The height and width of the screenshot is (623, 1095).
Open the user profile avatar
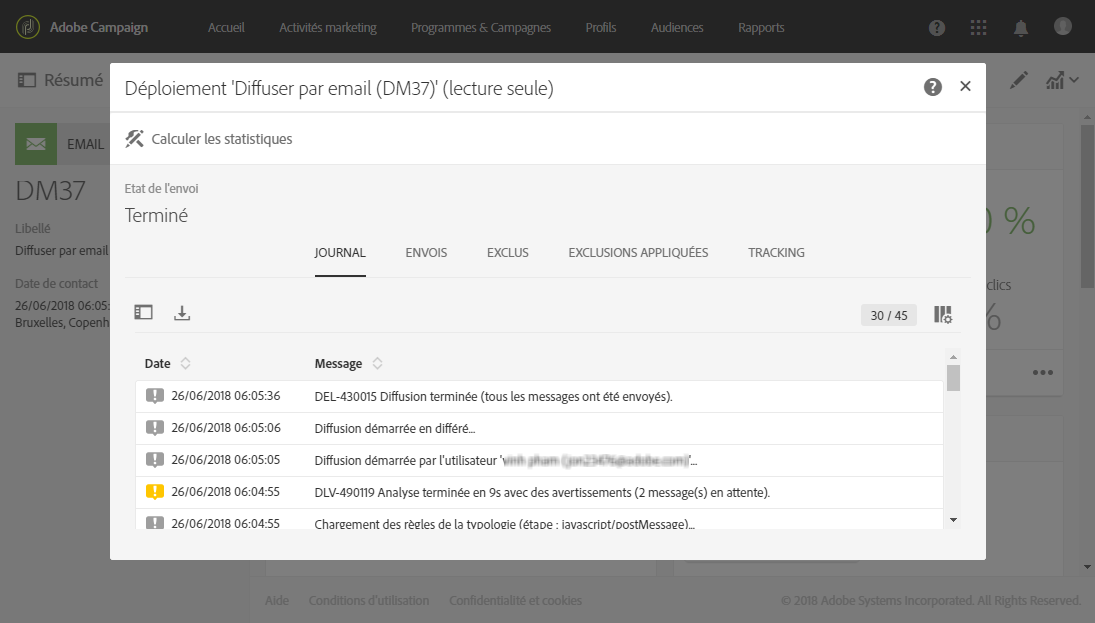coord(1062,27)
